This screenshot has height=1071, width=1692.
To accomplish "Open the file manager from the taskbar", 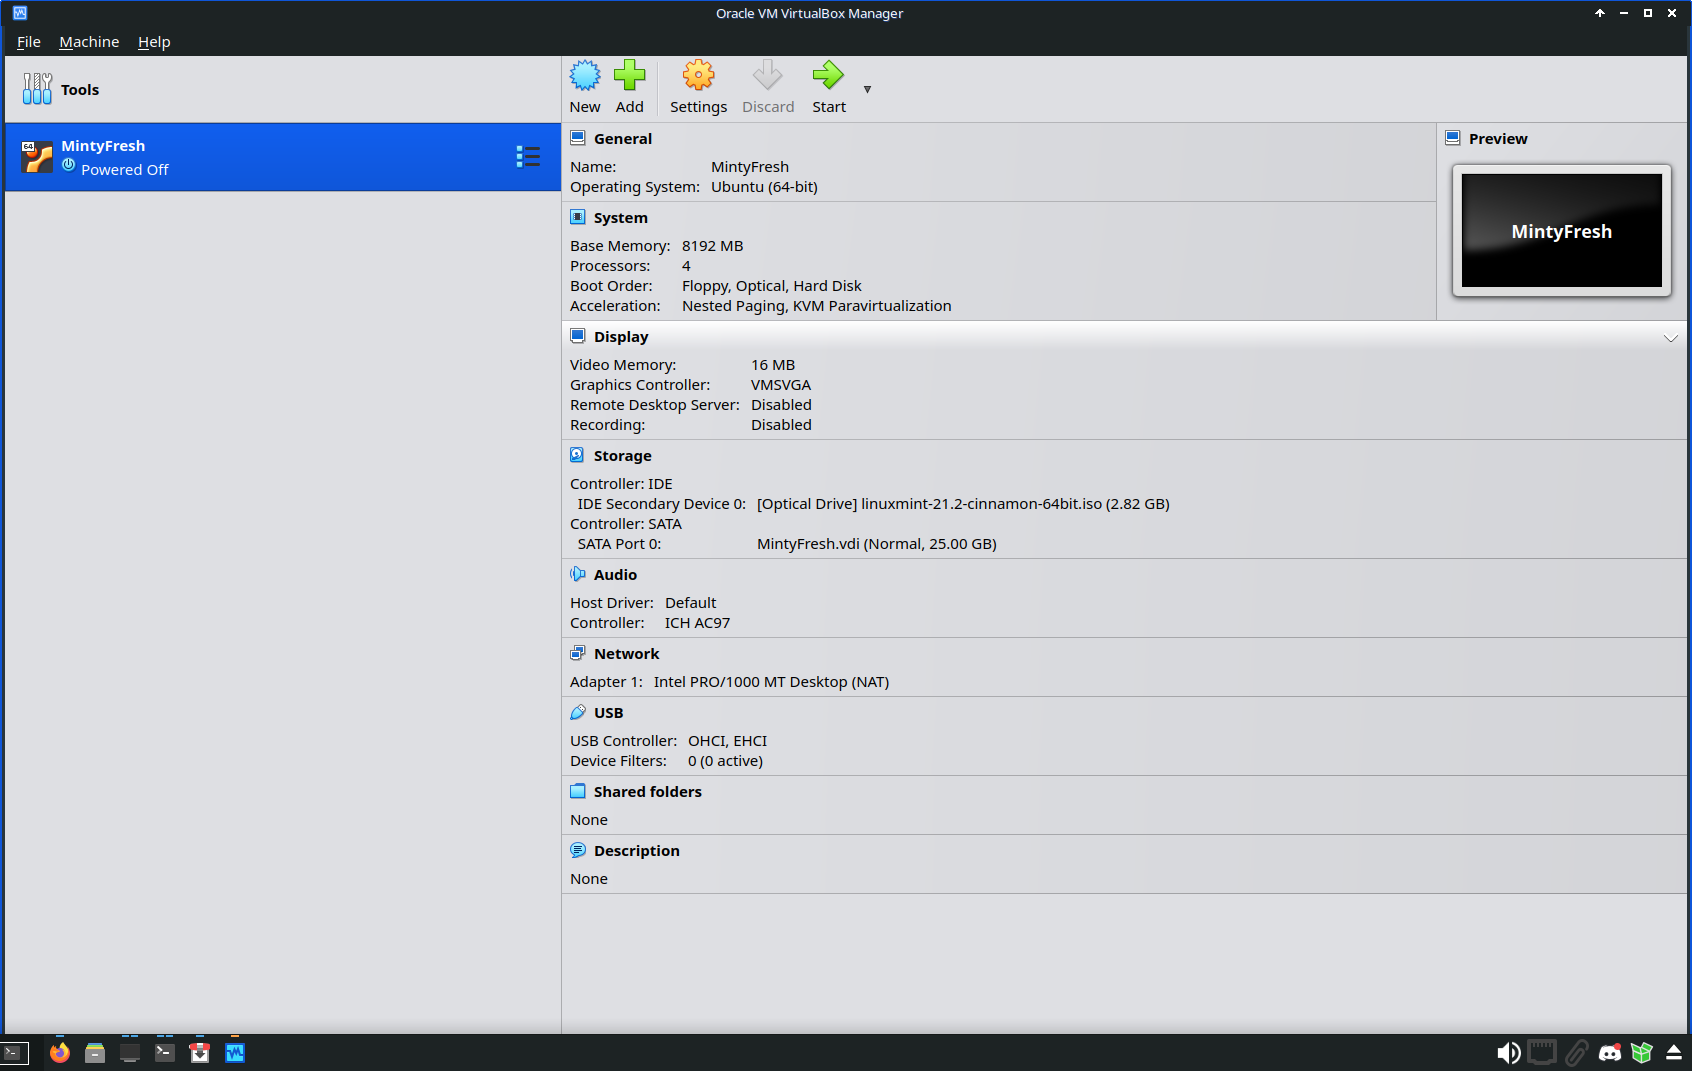I will tap(95, 1052).
